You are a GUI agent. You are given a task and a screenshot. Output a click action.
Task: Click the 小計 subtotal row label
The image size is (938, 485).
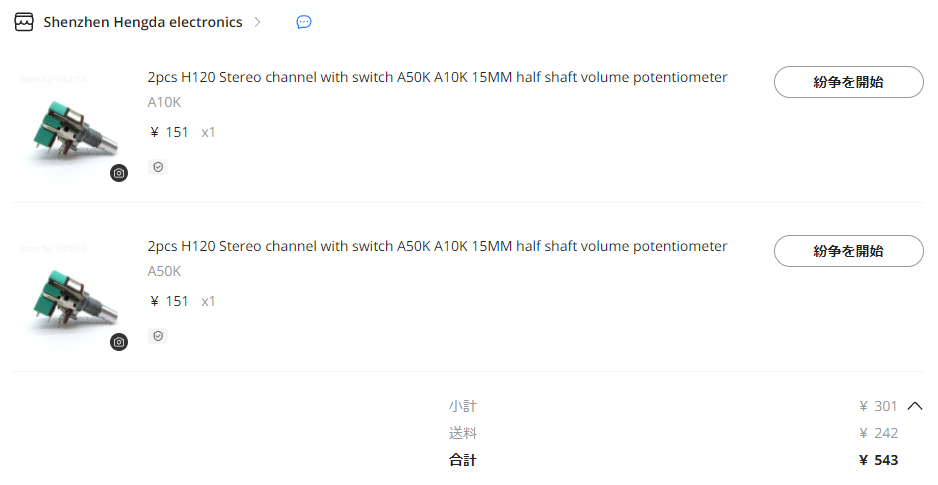(x=462, y=406)
